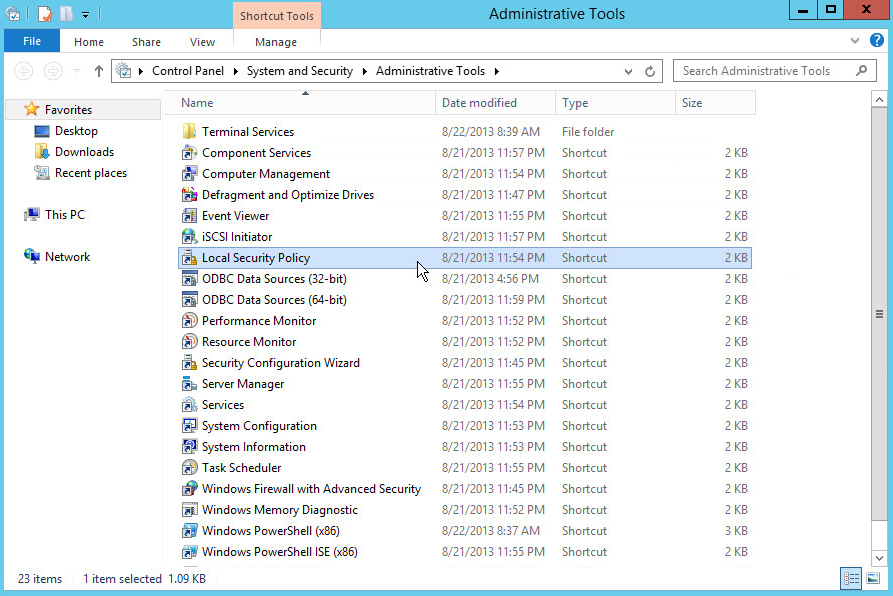This screenshot has width=893, height=596.
Task: Open the address bar history dropdown
Action: 628,71
